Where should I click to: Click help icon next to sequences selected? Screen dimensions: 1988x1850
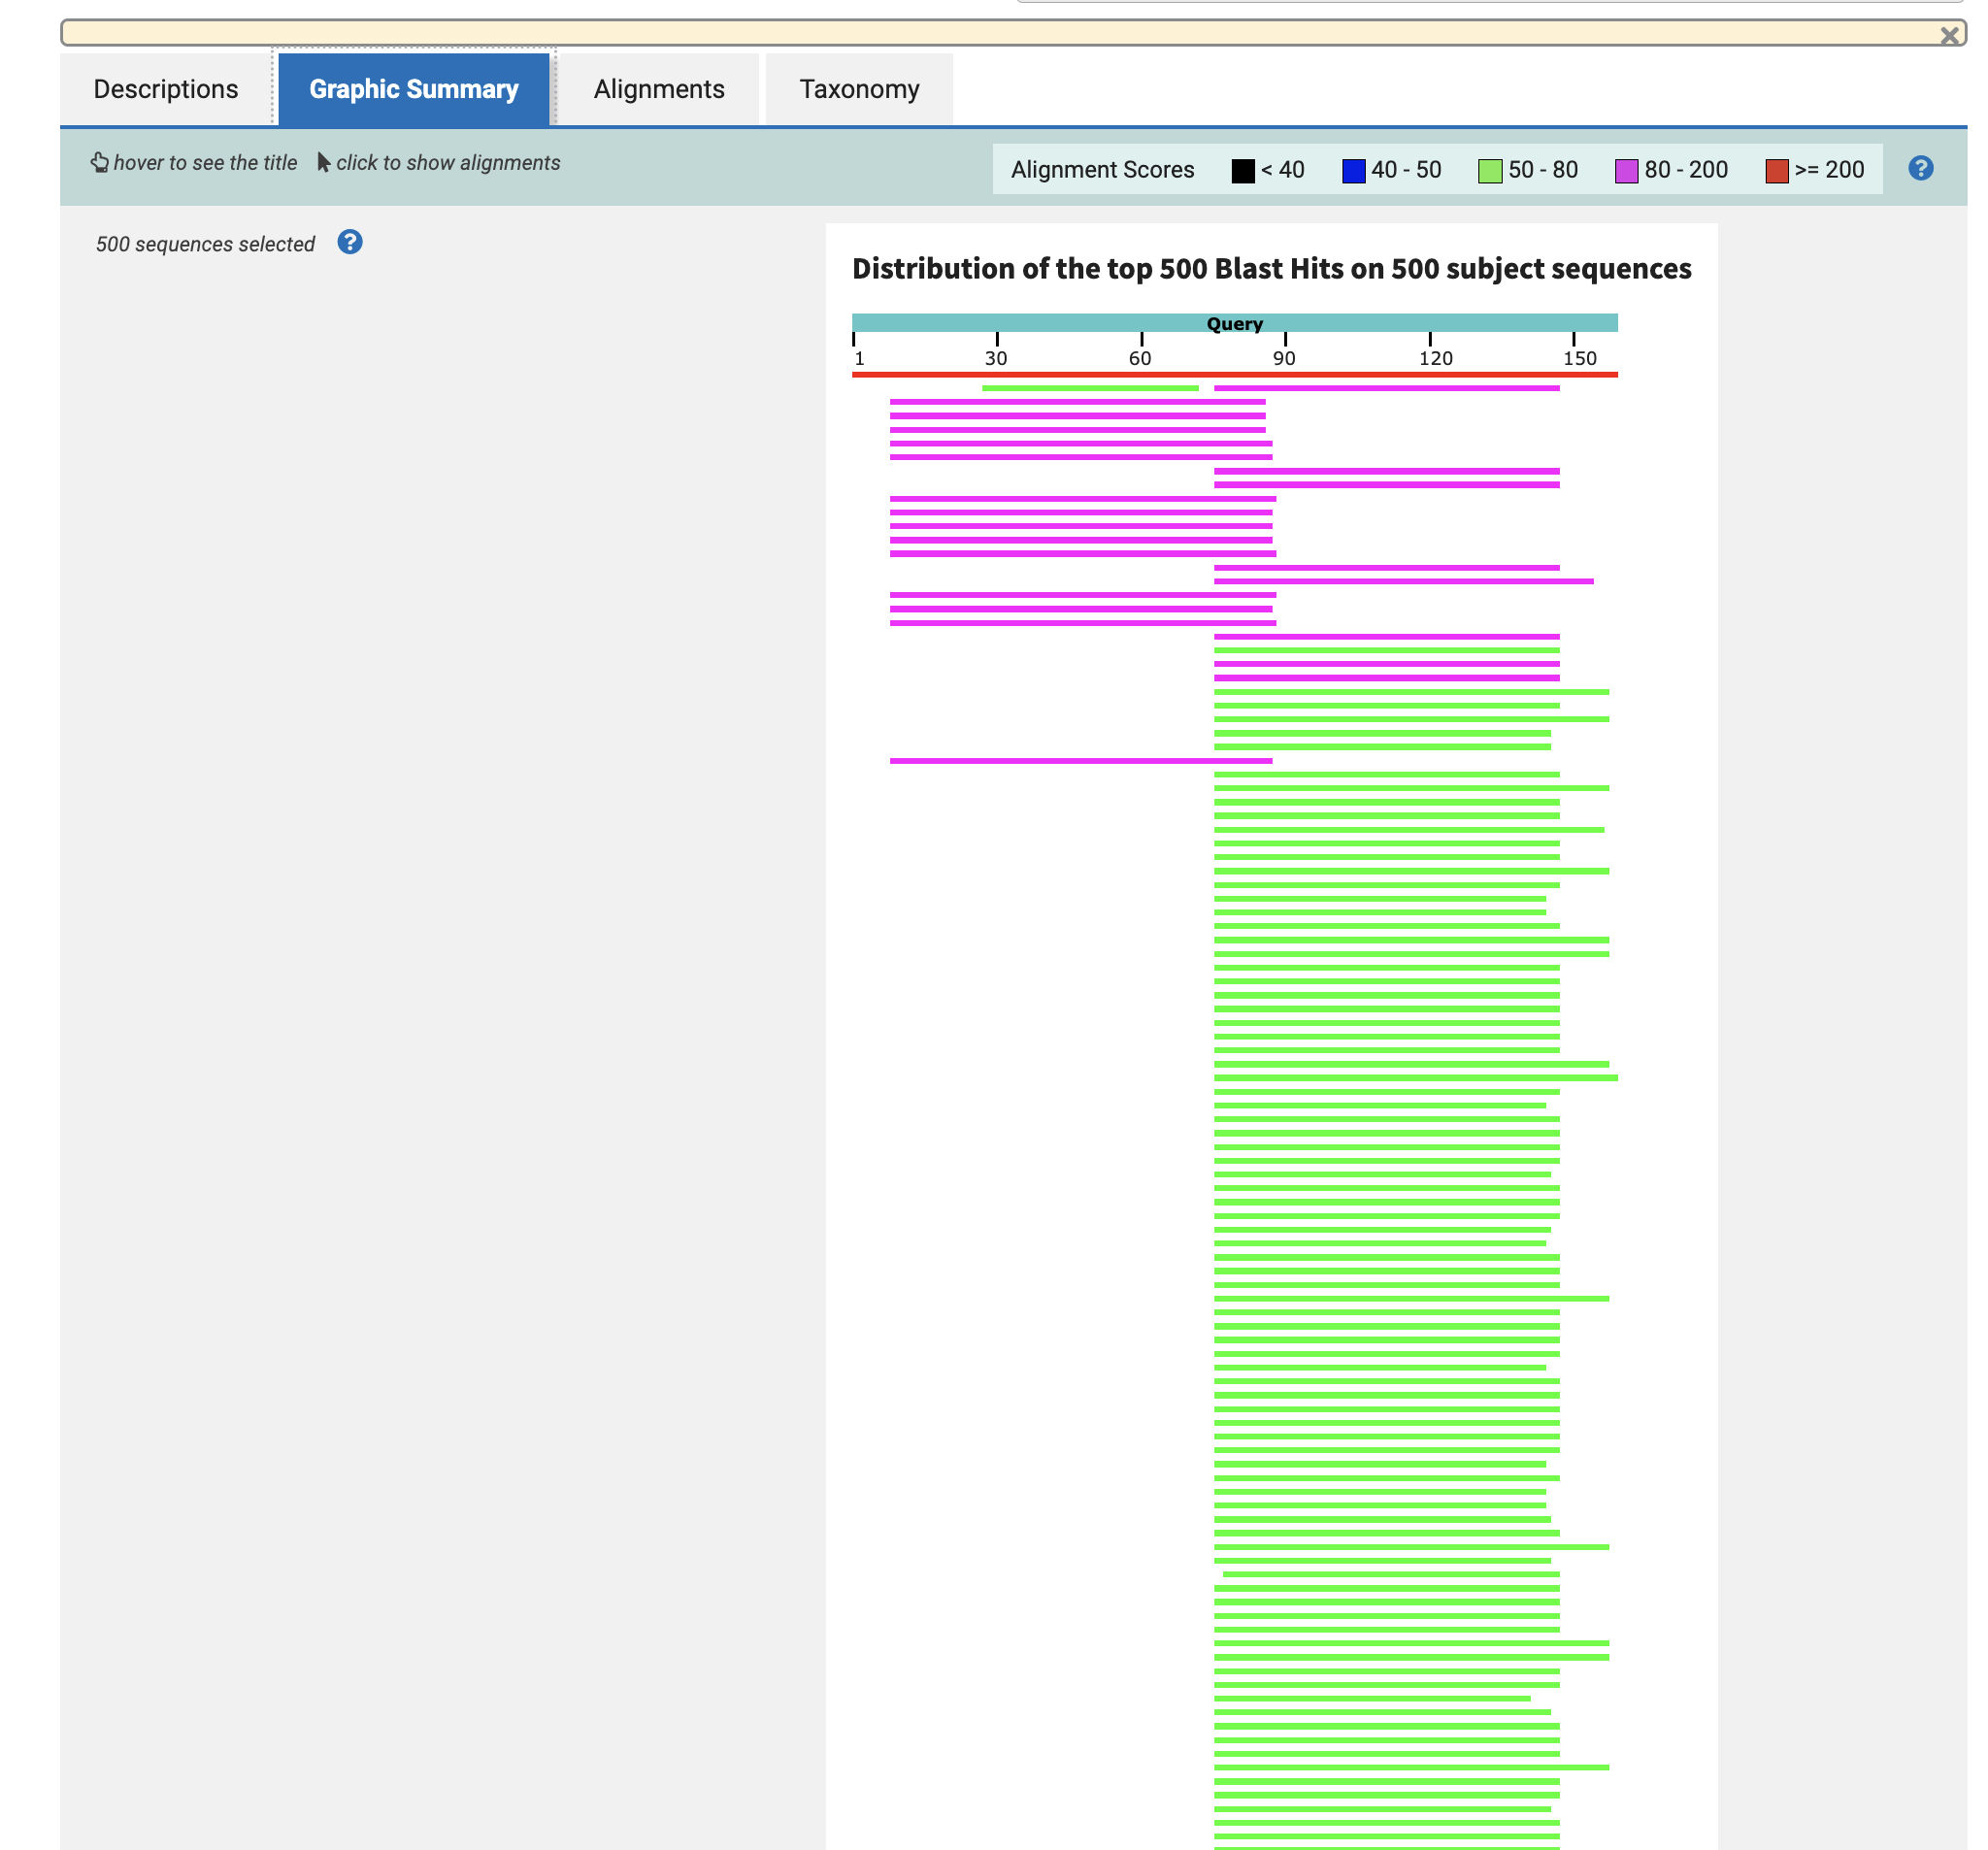349,242
